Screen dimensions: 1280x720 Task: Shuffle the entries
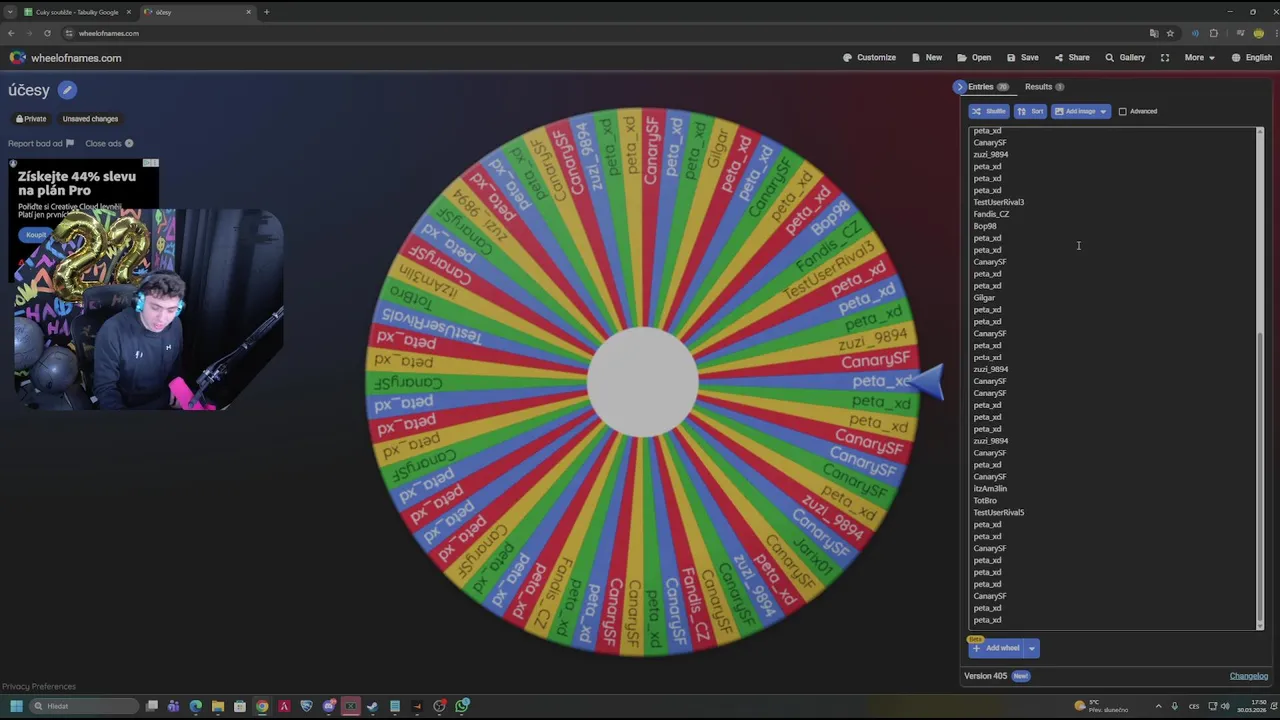(x=989, y=111)
